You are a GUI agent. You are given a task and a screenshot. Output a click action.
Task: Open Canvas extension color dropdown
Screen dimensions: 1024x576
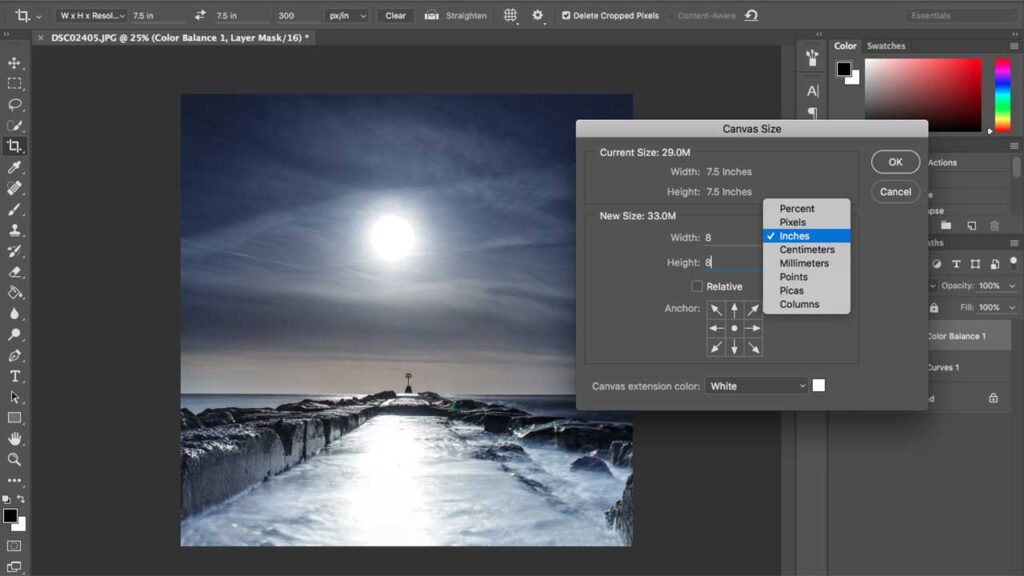(757, 386)
